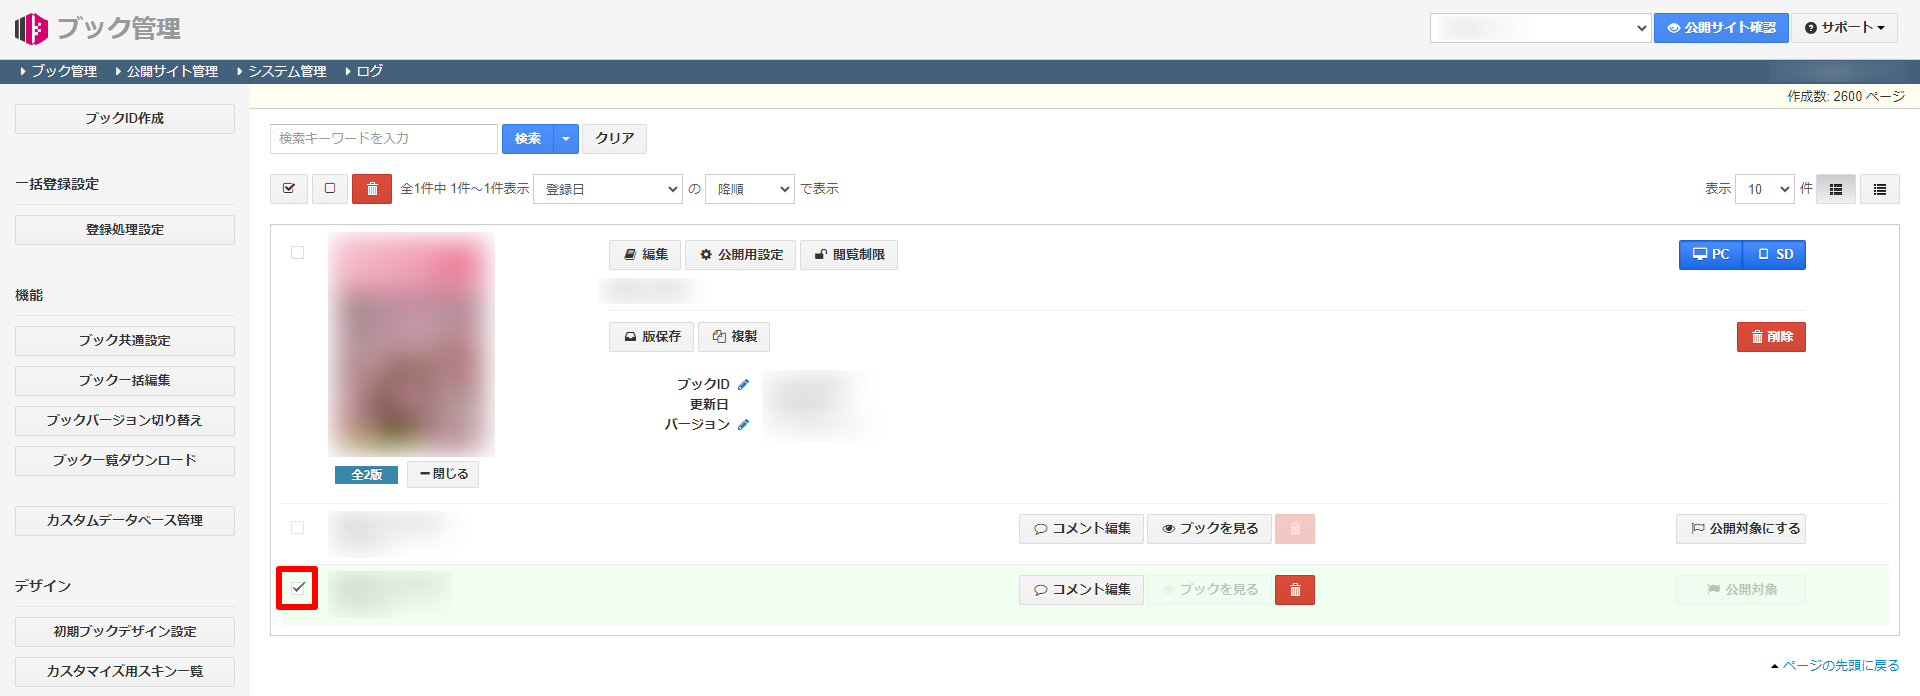The width and height of the screenshot is (1920, 696).
Task: Edit the バージョン with pencil icon
Action: pos(743,425)
